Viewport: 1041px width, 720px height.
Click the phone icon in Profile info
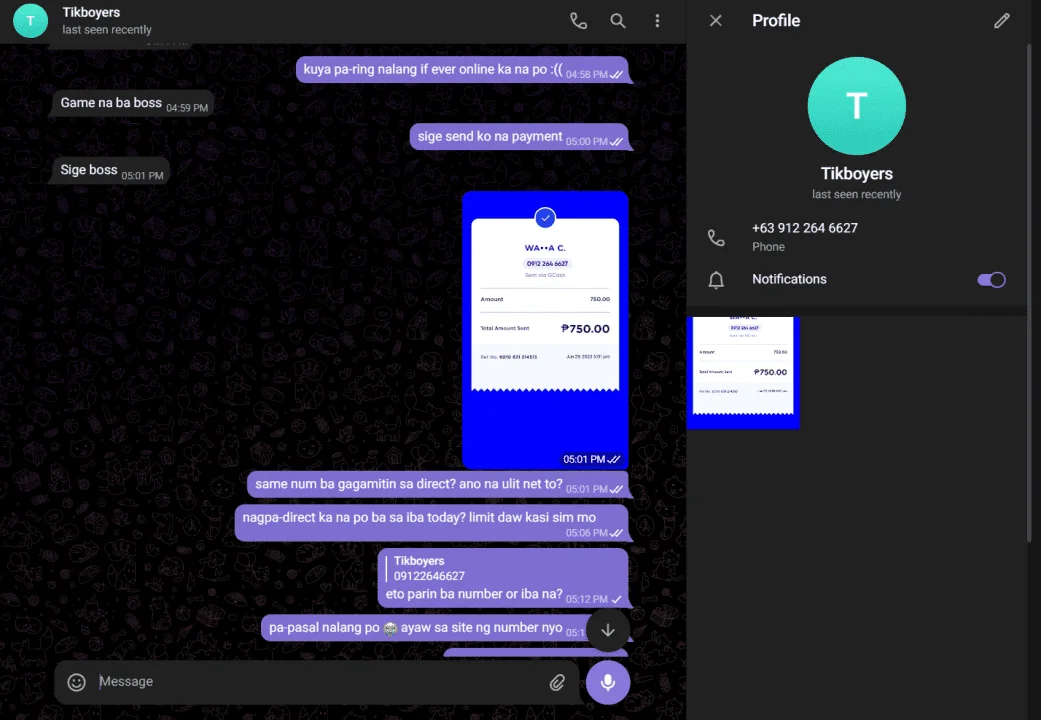pos(716,237)
